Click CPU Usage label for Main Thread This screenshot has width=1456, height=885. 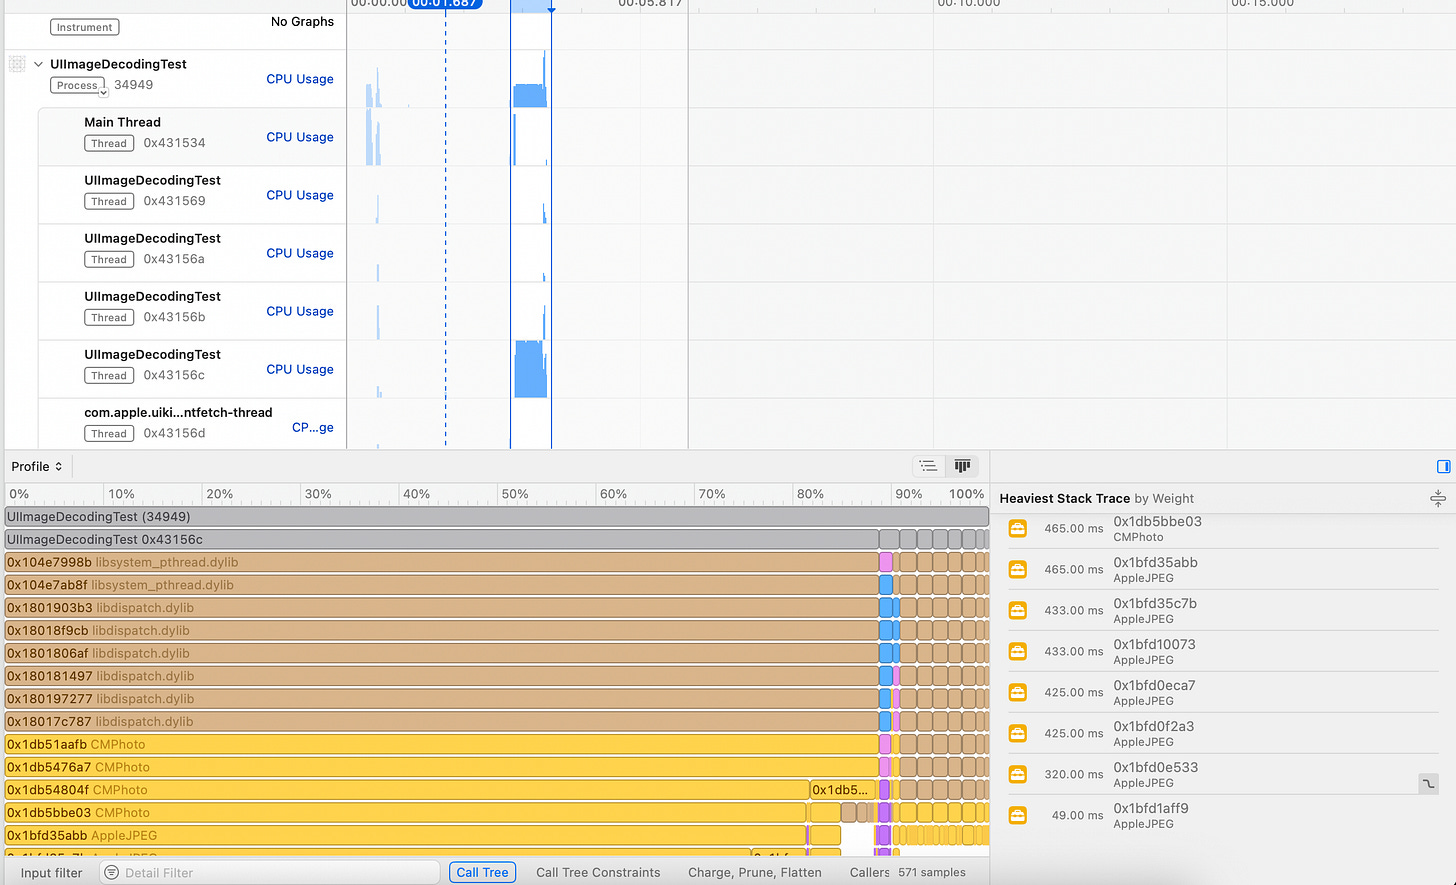tap(300, 137)
